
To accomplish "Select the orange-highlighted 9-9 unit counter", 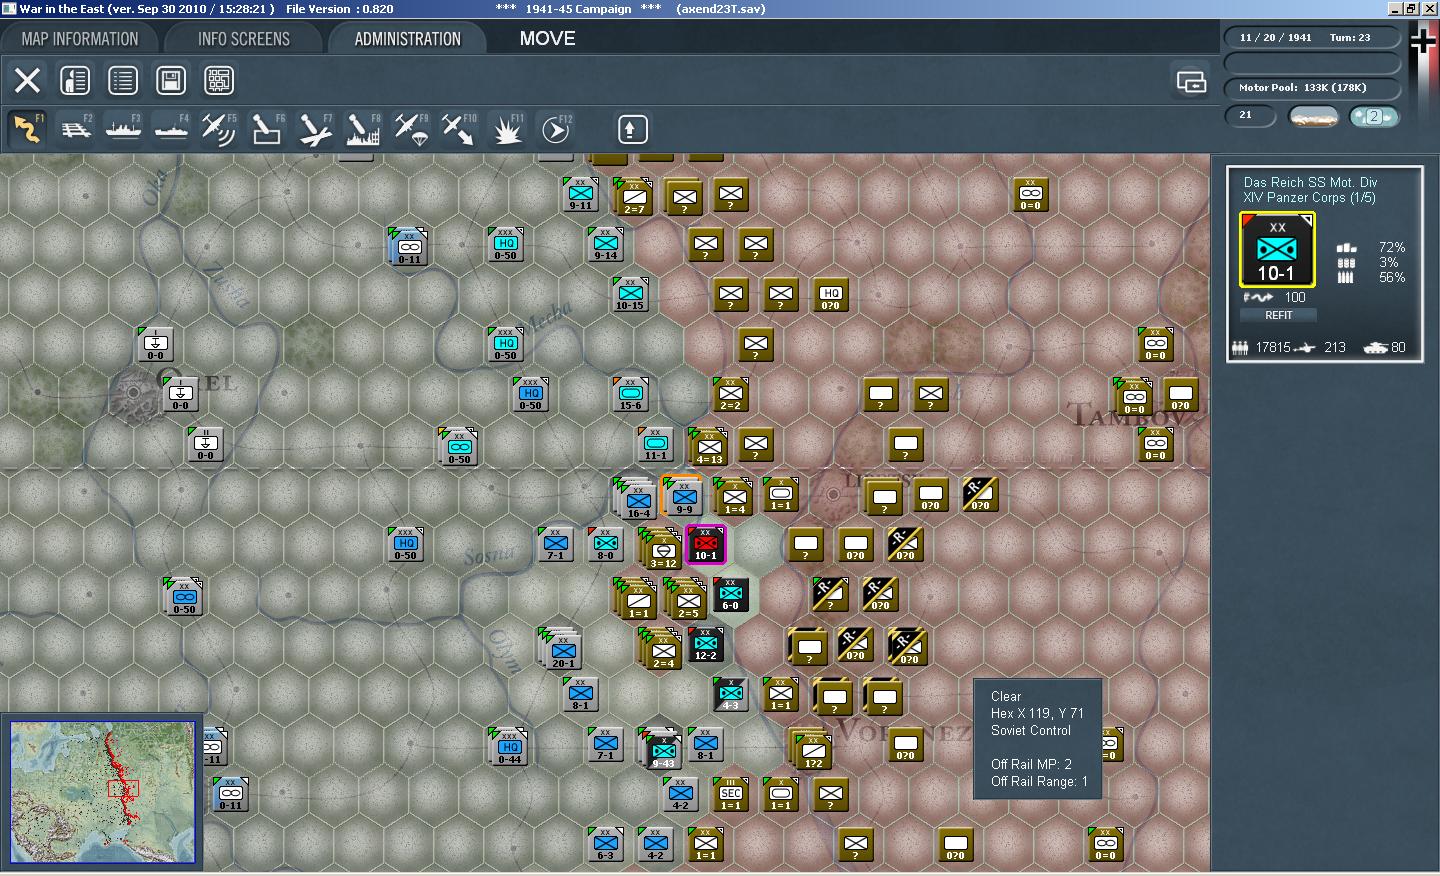I will 684,495.
